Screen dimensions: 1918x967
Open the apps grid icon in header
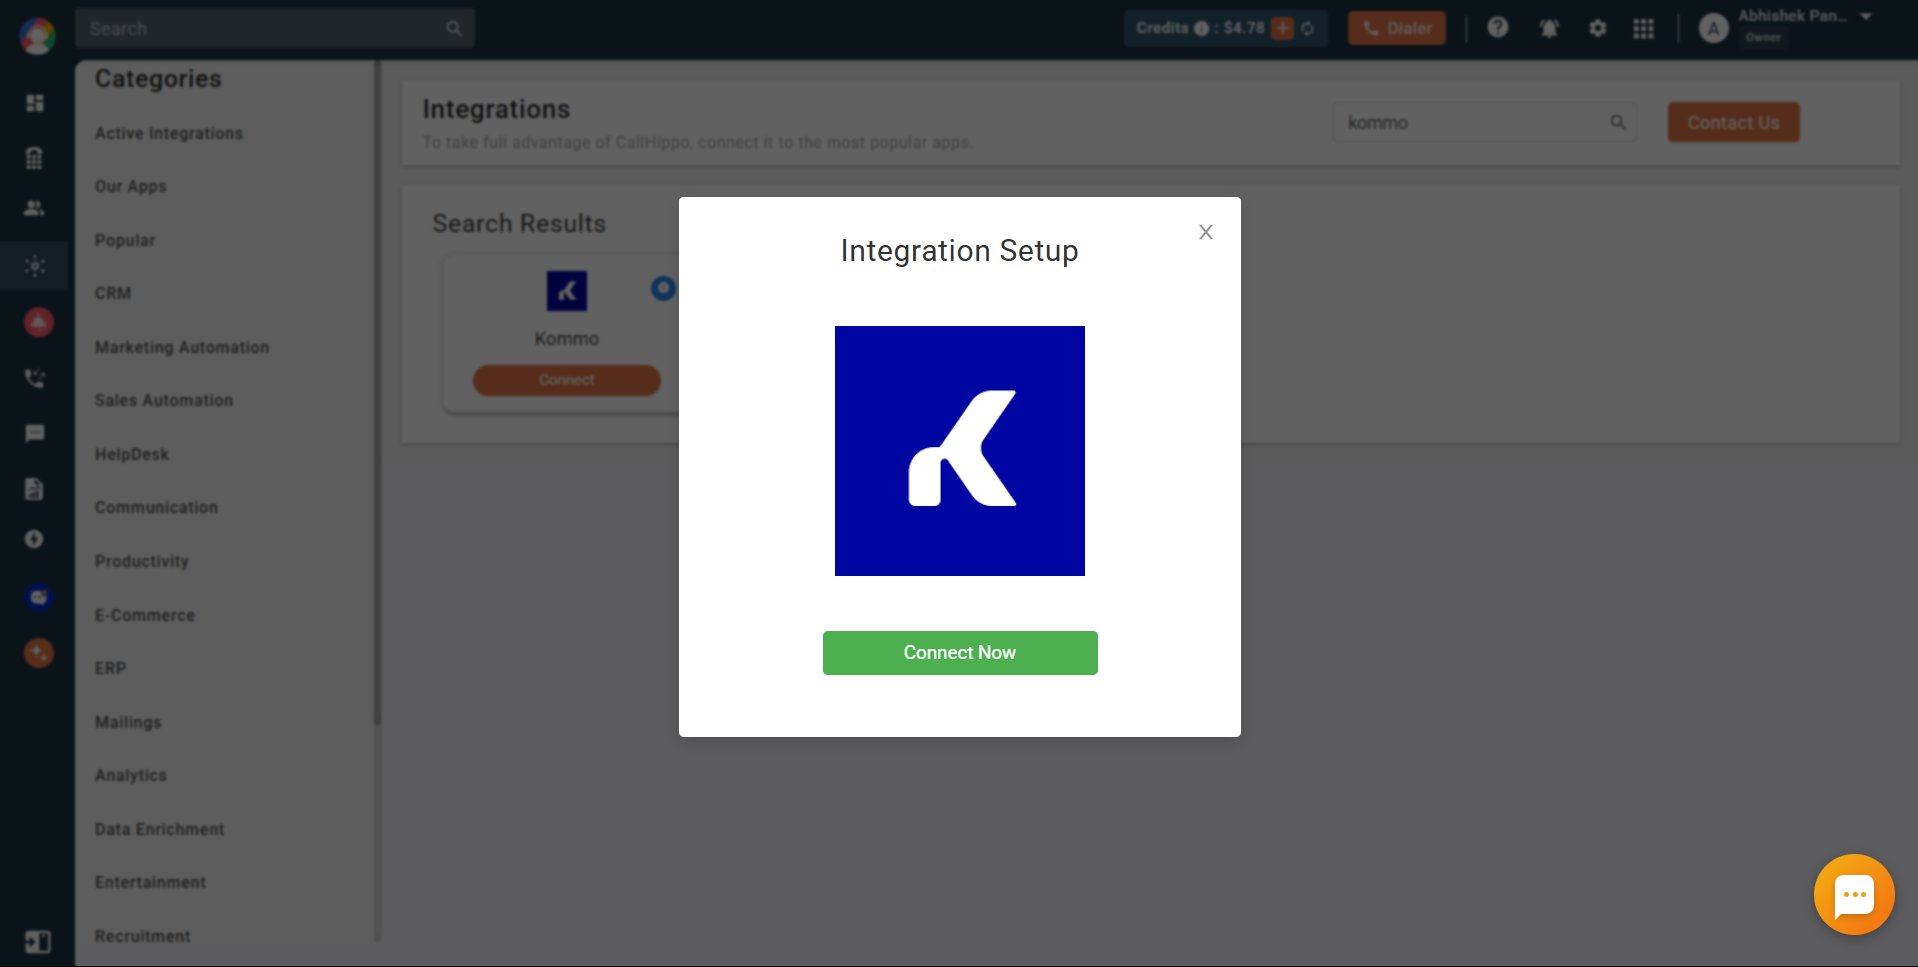(1643, 28)
